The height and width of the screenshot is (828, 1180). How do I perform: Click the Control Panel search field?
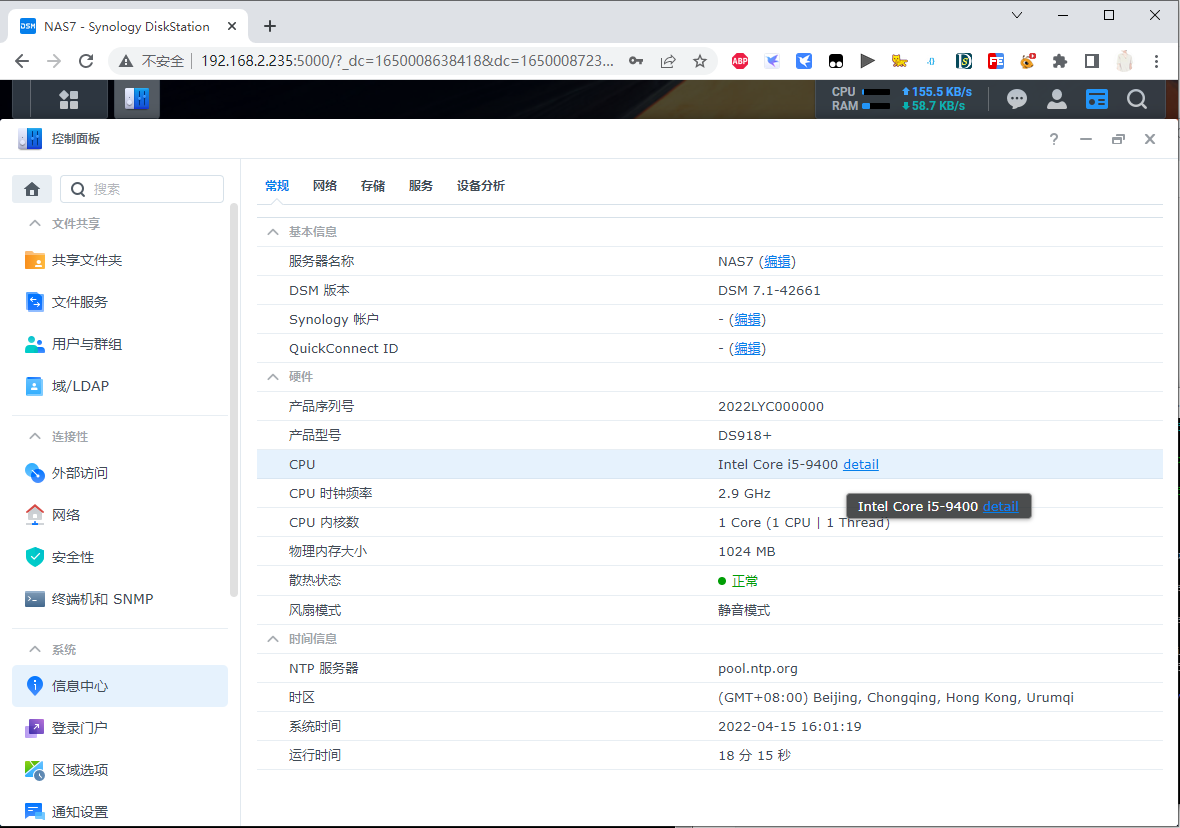[142, 189]
